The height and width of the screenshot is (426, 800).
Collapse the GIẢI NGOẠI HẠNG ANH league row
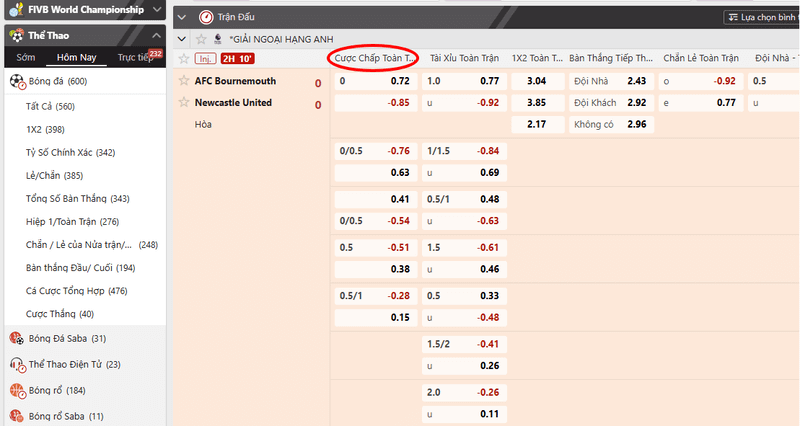click(180, 38)
